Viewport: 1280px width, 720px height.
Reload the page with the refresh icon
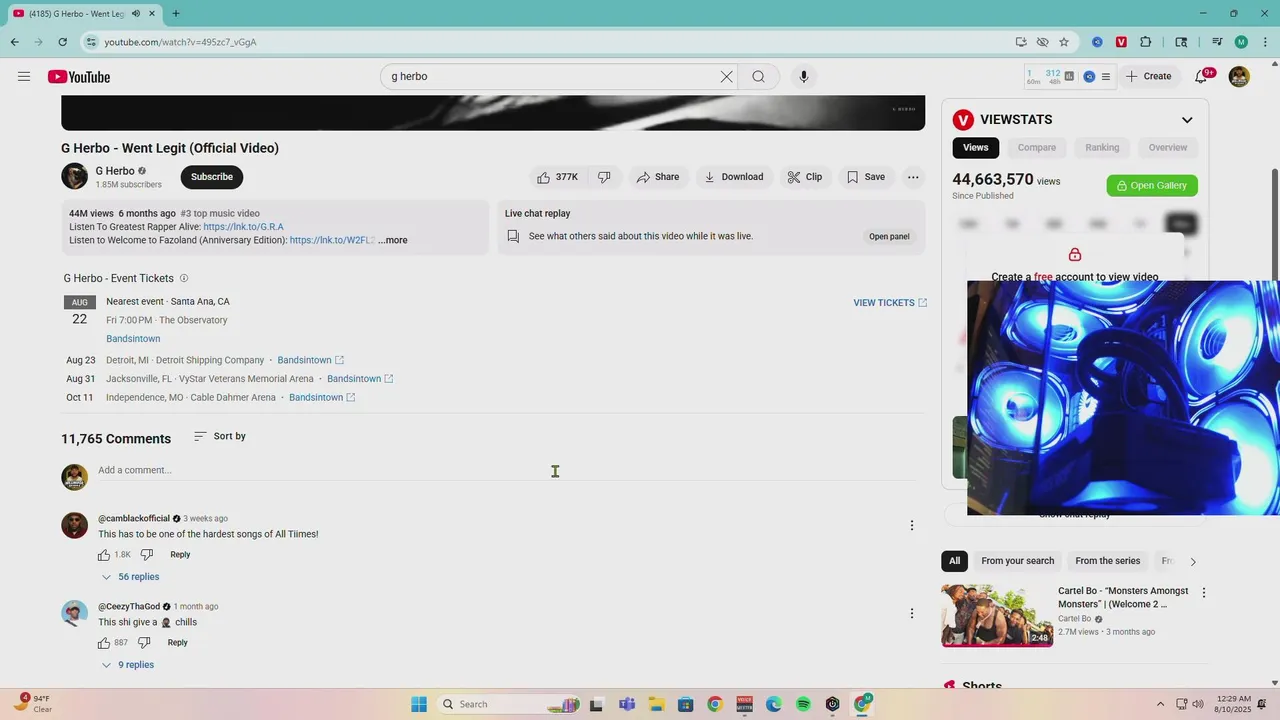(62, 42)
